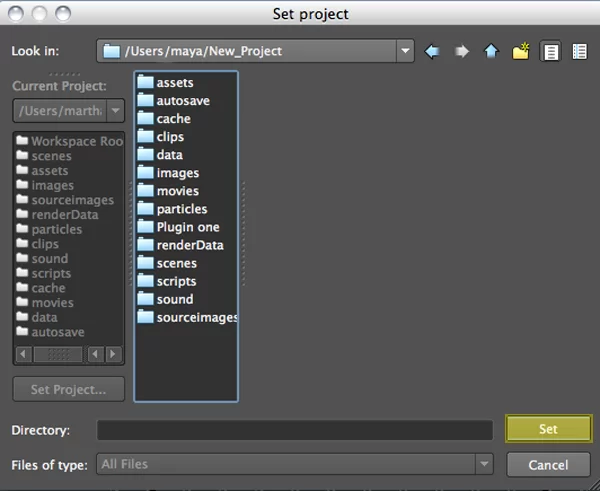Click the forward navigation arrow icon

(461, 51)
